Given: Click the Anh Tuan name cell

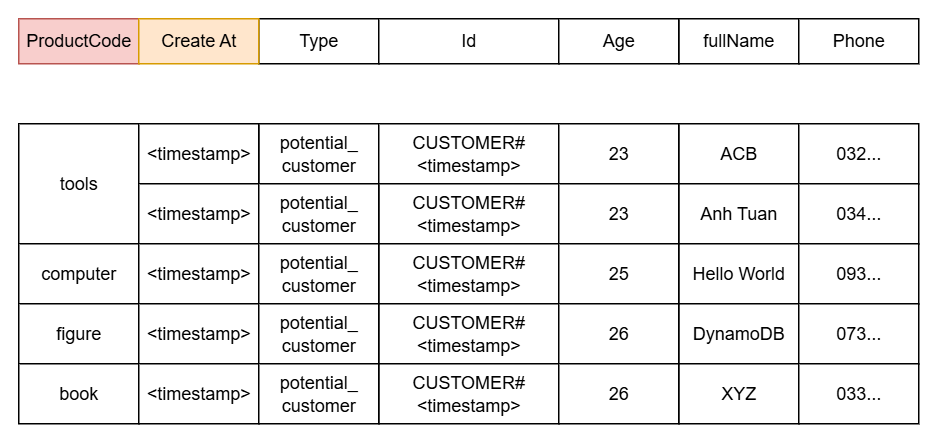Looking at the screenshot, I should (x=739, y=214).
